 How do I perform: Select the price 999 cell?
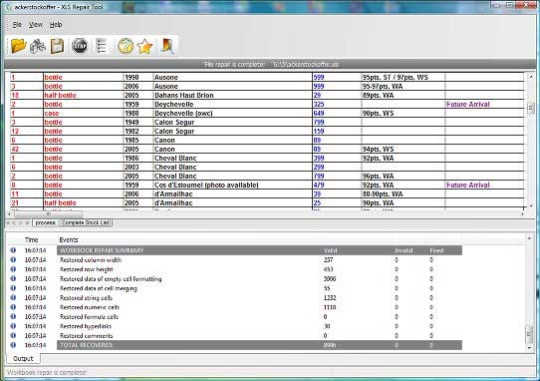337,86
